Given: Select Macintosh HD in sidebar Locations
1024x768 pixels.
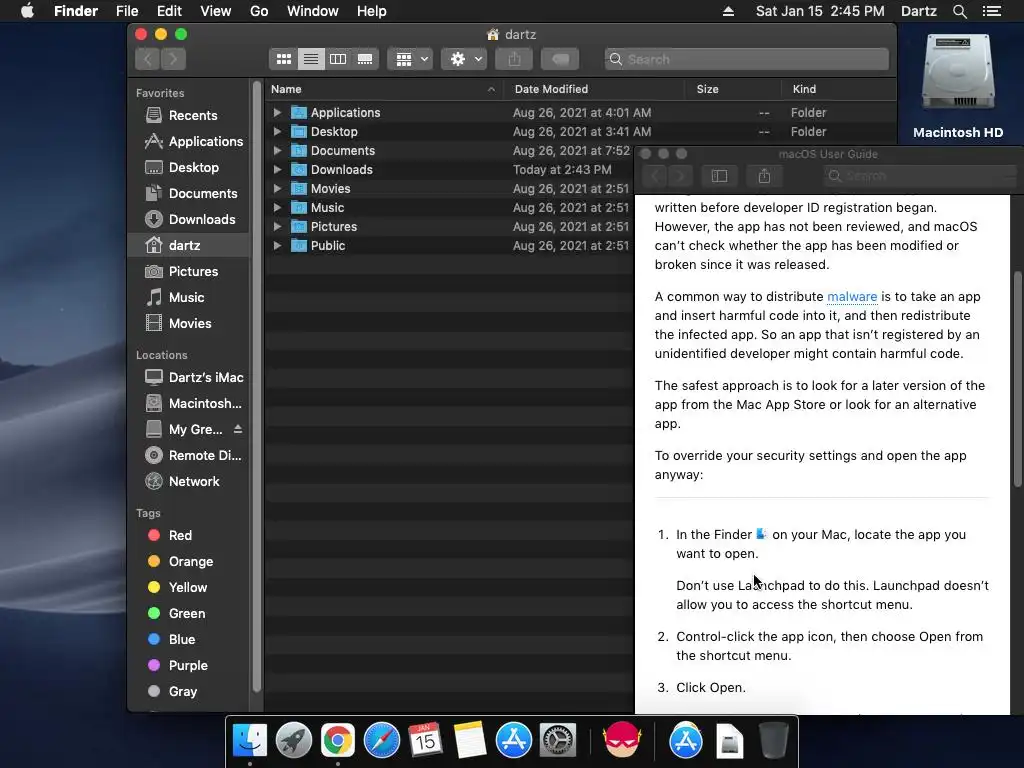Looking at the screenshot, I should (189, 404).
